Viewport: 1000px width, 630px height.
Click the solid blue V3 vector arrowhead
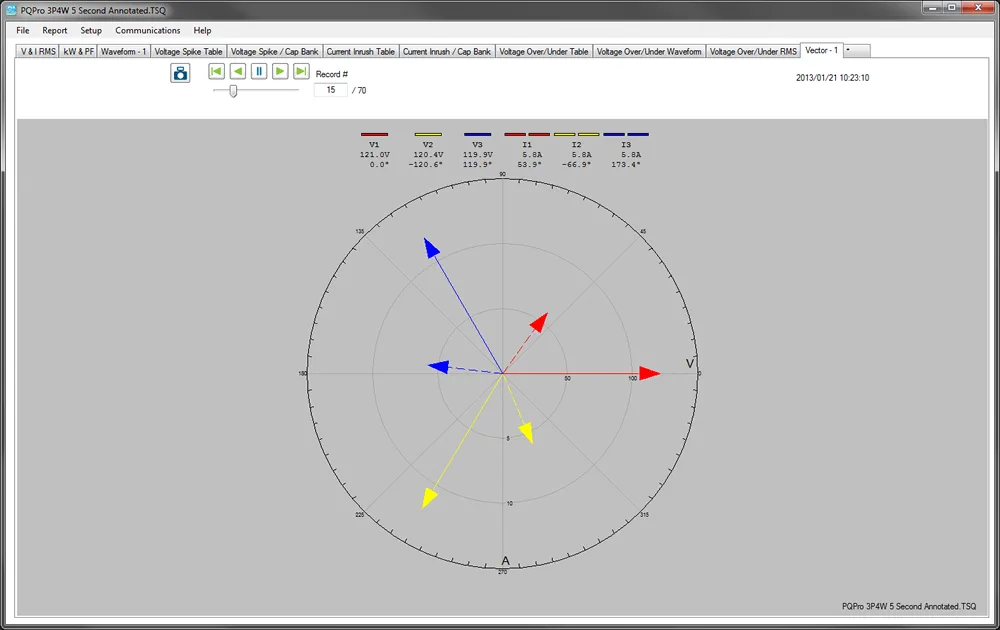tap(431, 248)
